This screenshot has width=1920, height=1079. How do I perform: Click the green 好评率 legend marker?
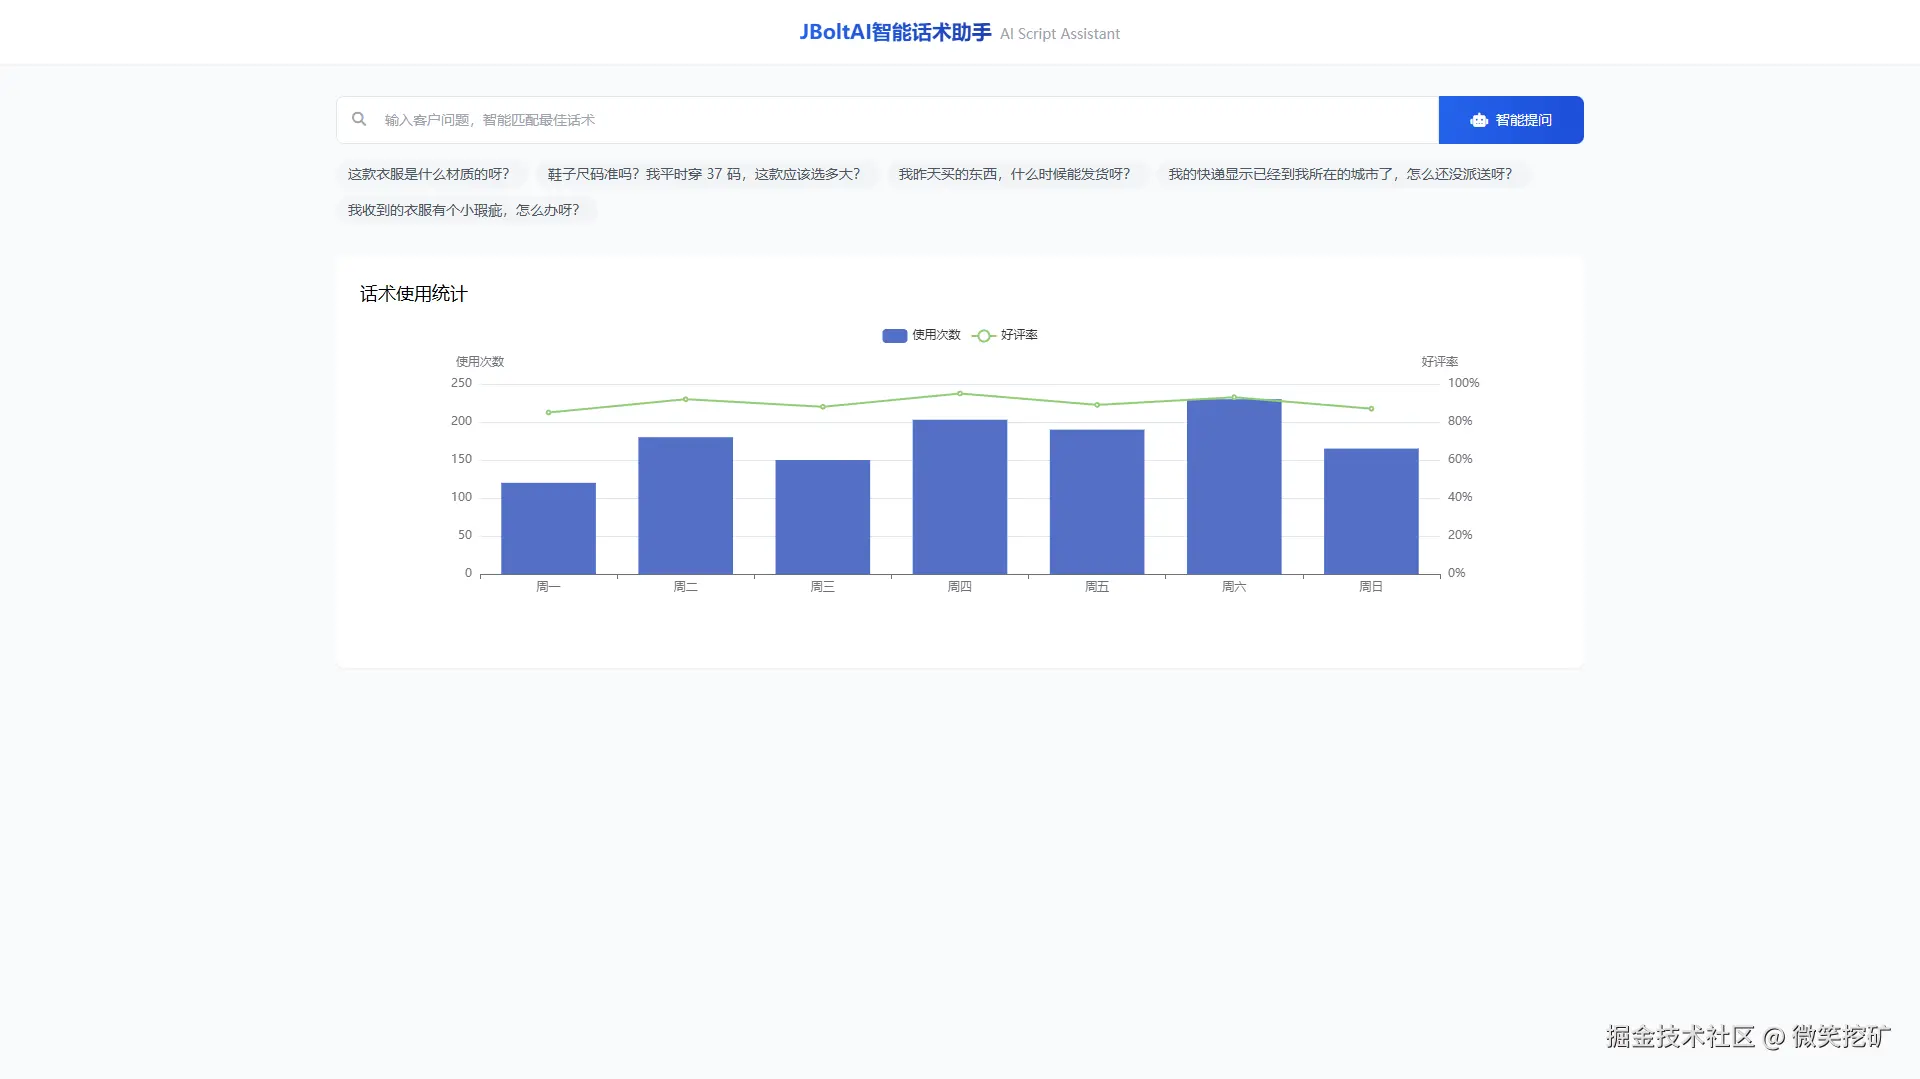[984, 336]
